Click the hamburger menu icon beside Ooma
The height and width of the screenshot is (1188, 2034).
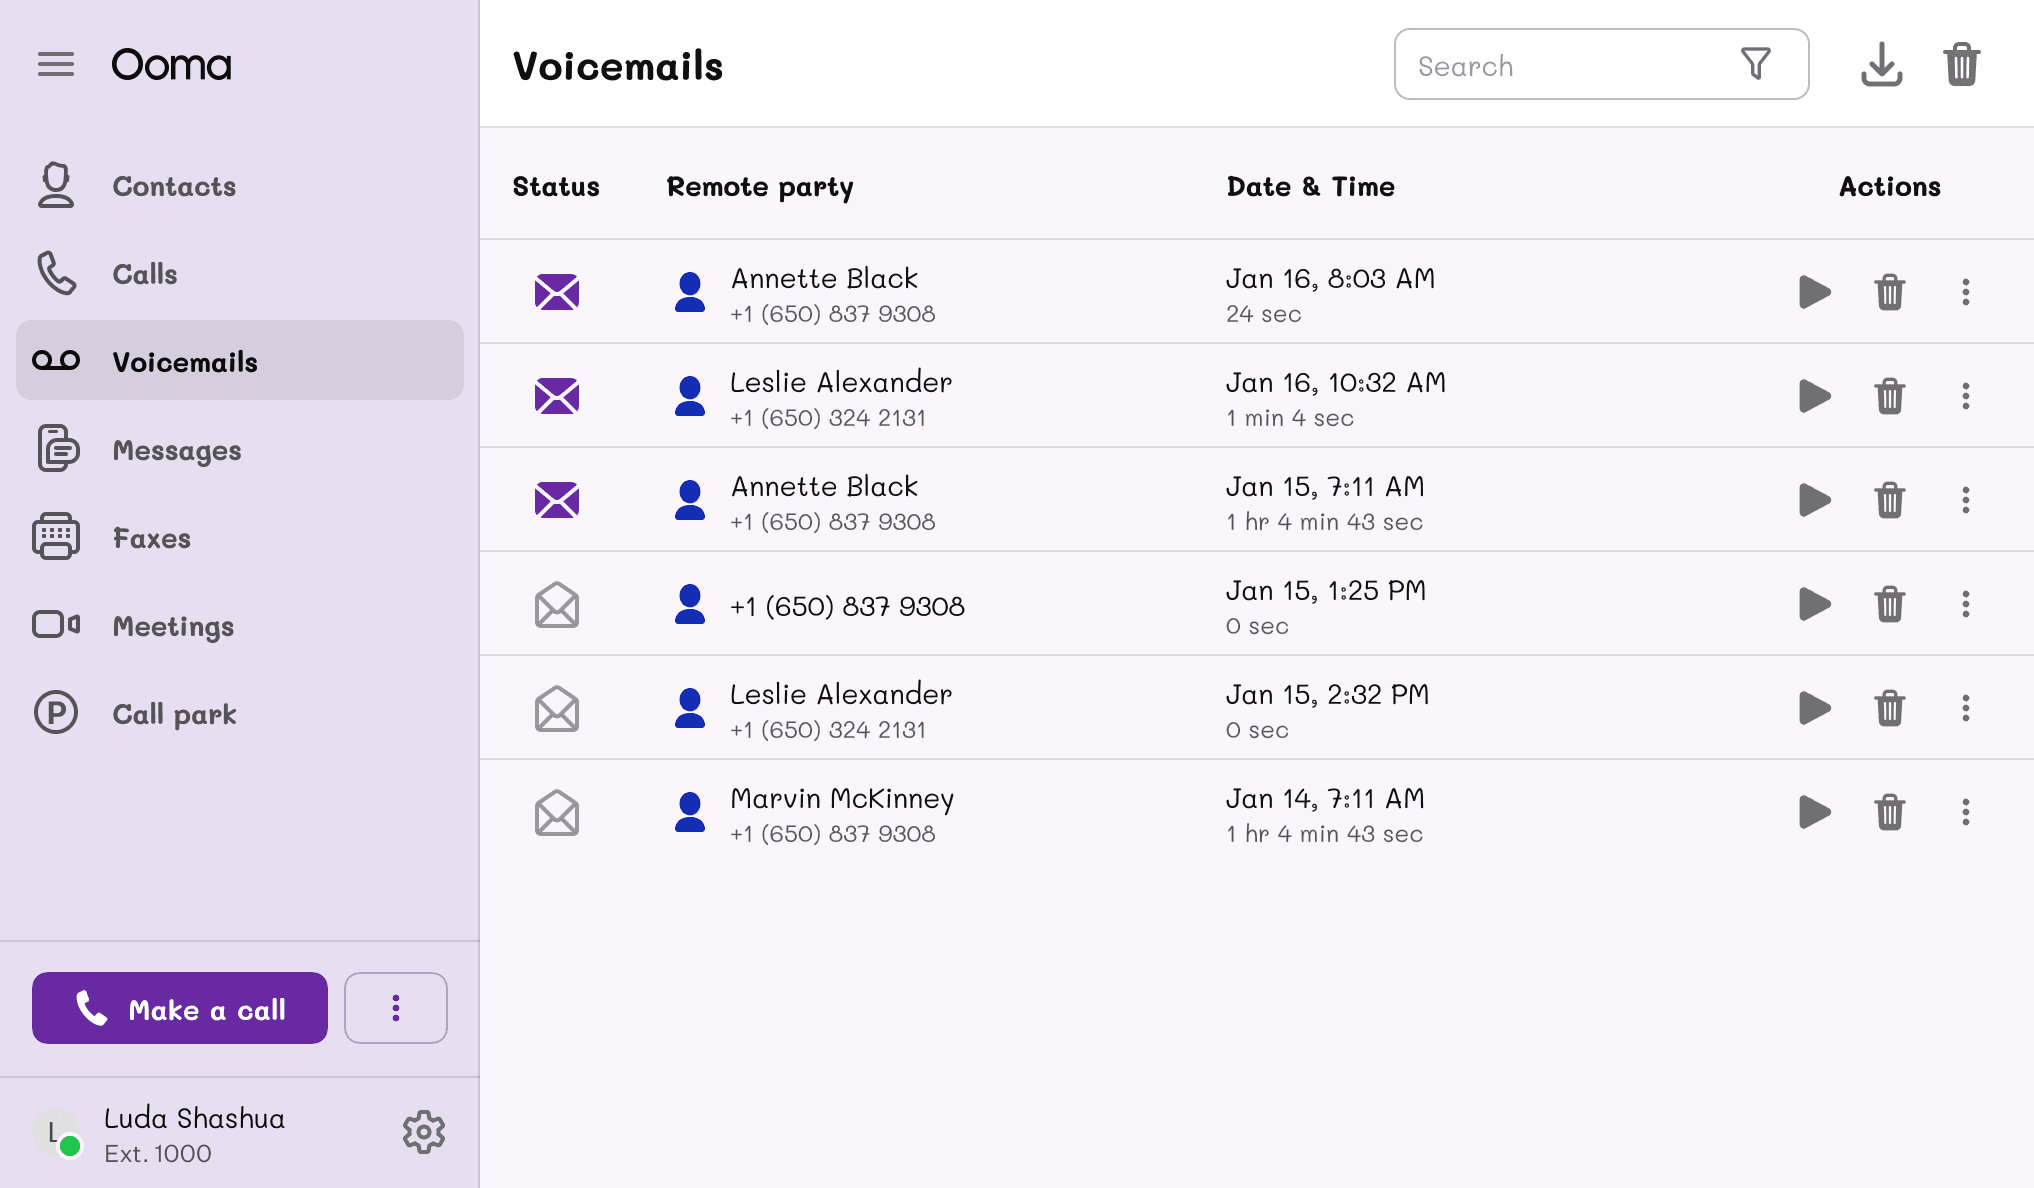(x=56, y=65)
